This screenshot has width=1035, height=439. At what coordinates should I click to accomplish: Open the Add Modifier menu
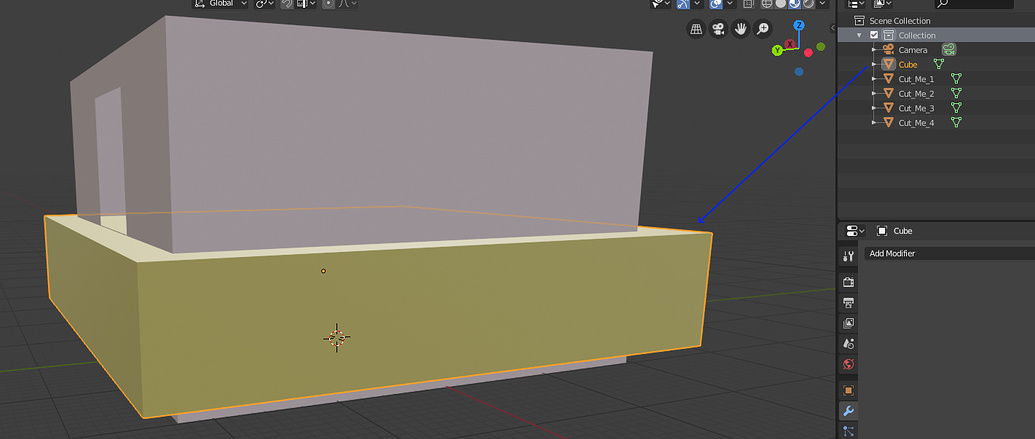[949, 253]
